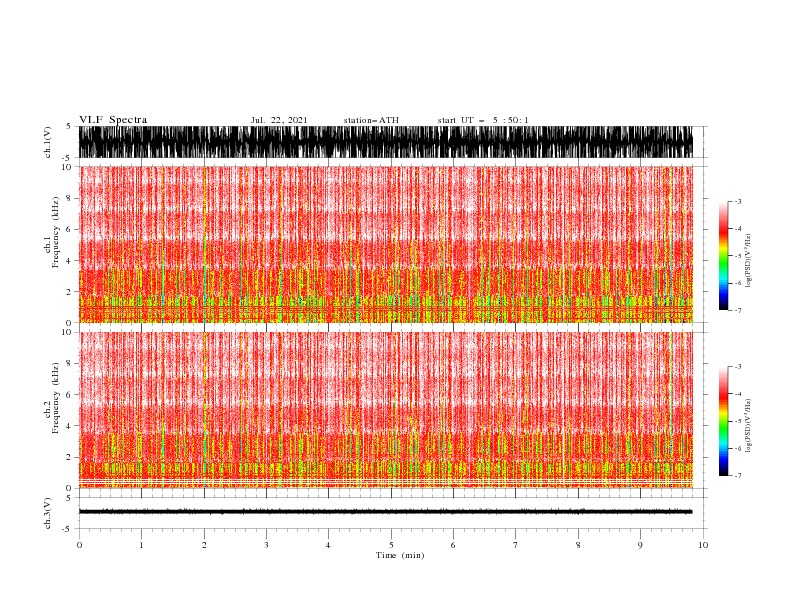Click the "9" tick on the time axis

[640, 545]
